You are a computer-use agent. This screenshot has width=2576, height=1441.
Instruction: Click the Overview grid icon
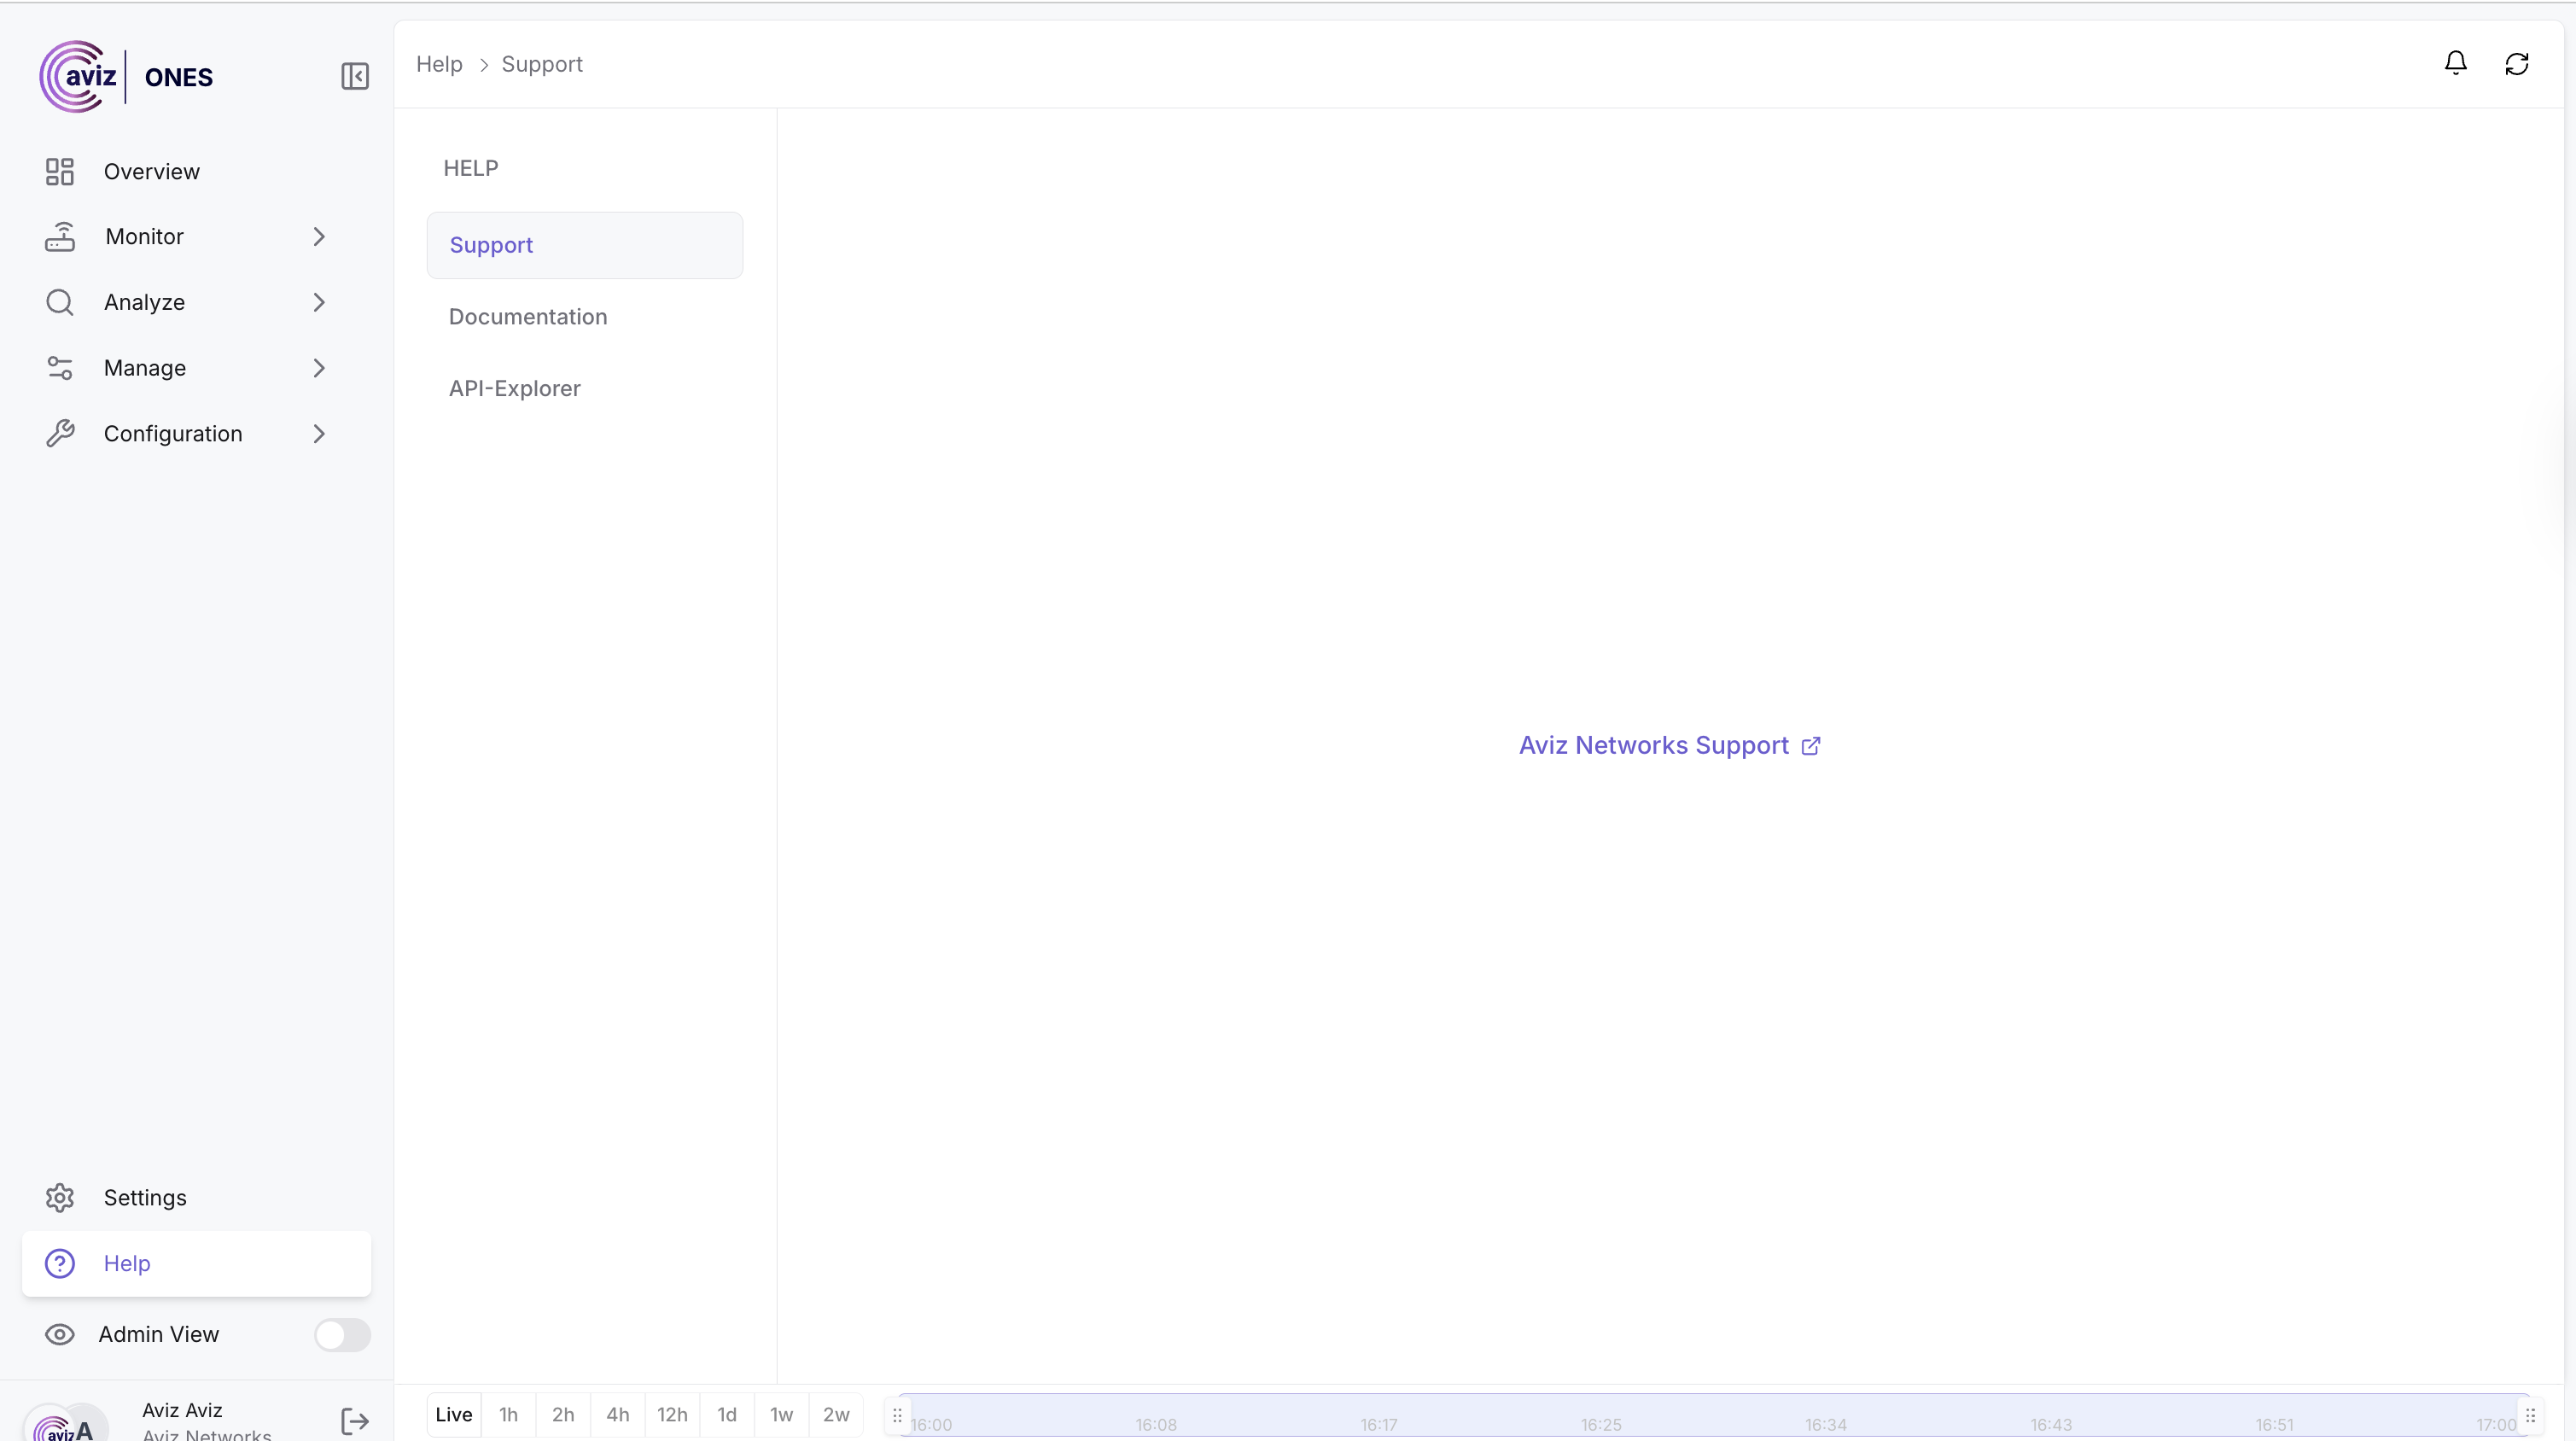tap(60, 172)
